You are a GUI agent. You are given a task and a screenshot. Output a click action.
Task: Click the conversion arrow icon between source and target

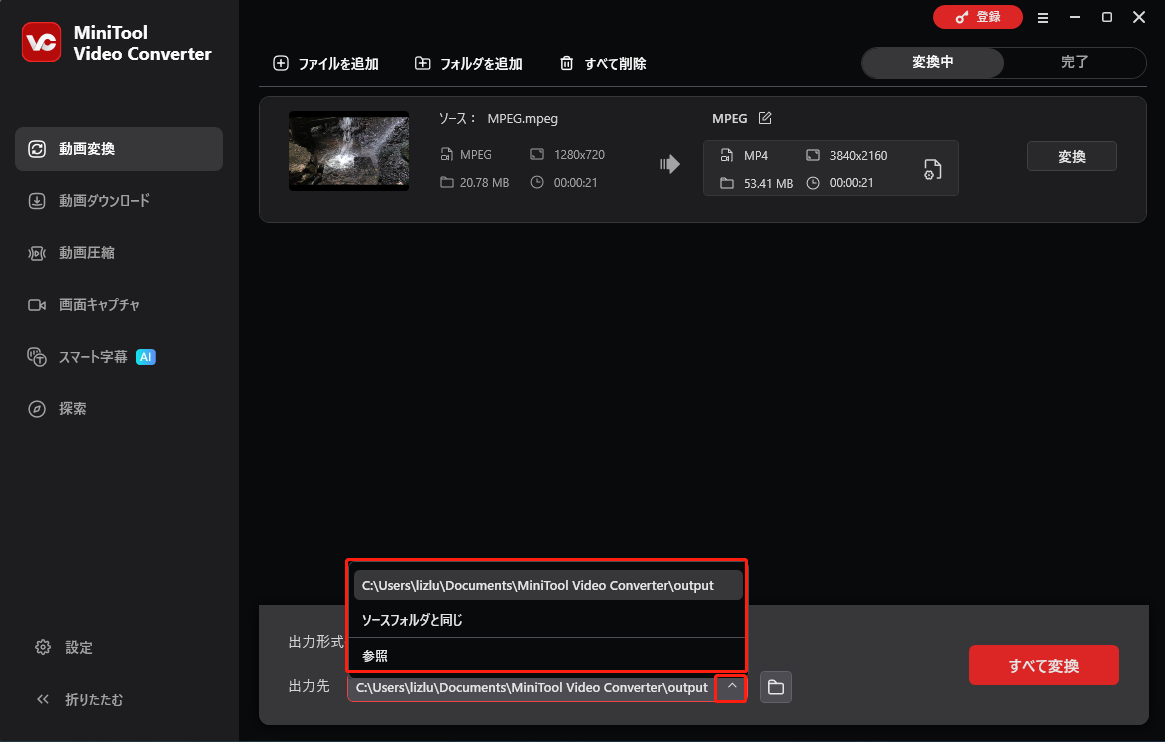[x=669, y=163]
